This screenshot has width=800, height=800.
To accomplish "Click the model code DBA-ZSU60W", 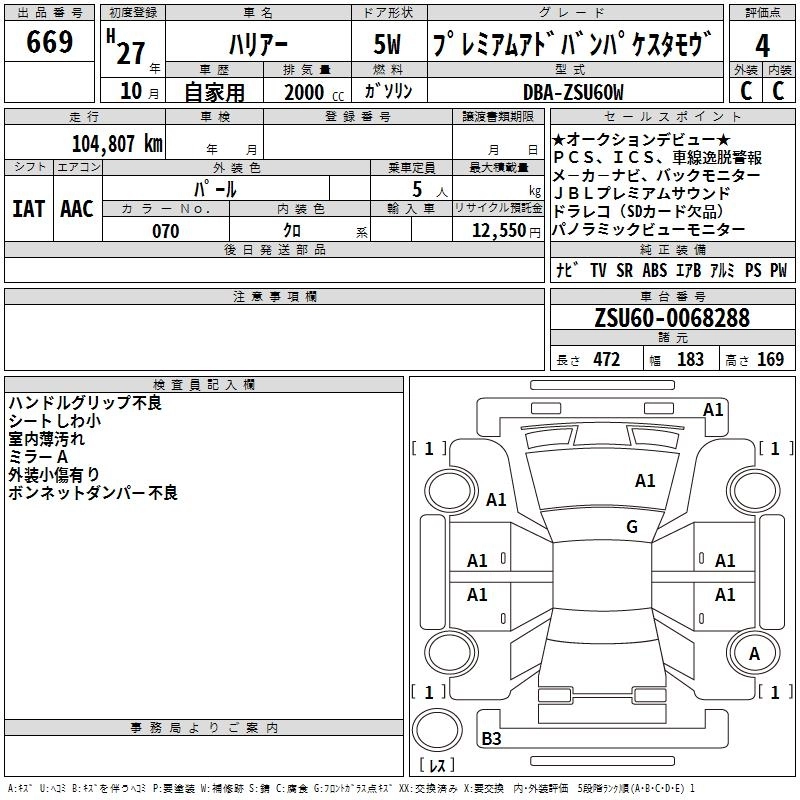I will pos(574,93).
